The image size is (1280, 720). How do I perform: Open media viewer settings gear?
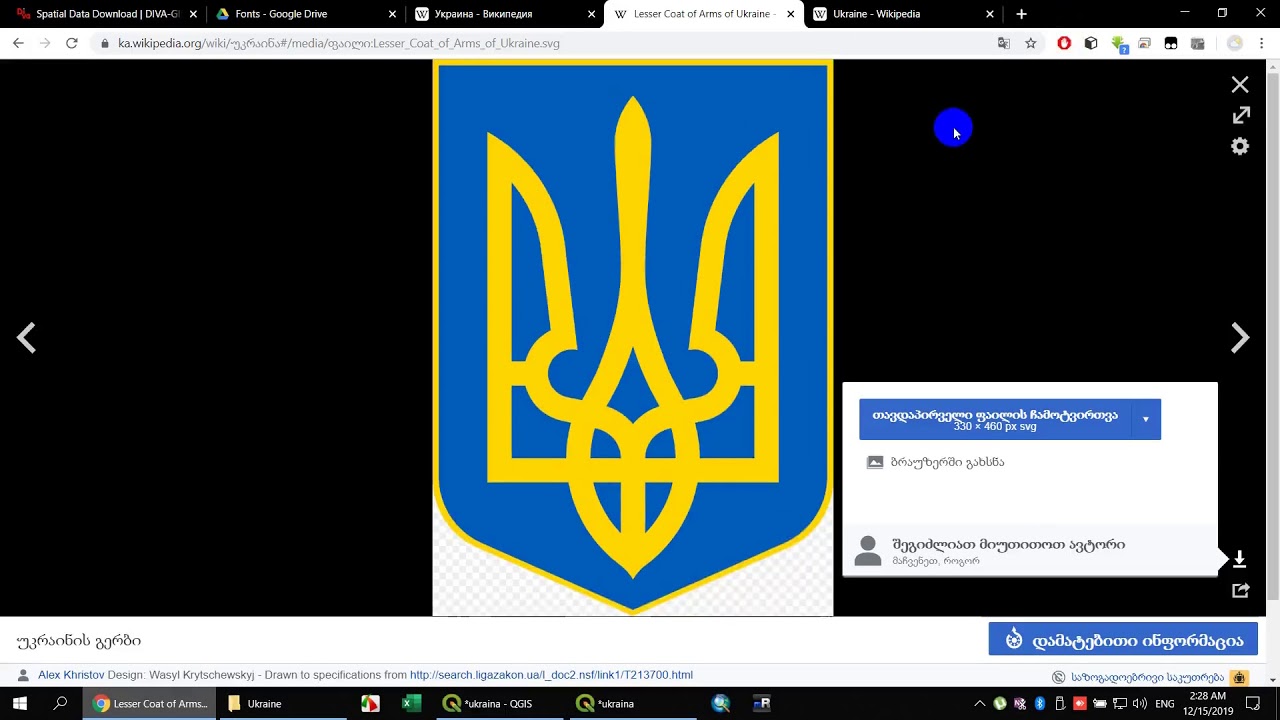click(x=1240, y=146)
